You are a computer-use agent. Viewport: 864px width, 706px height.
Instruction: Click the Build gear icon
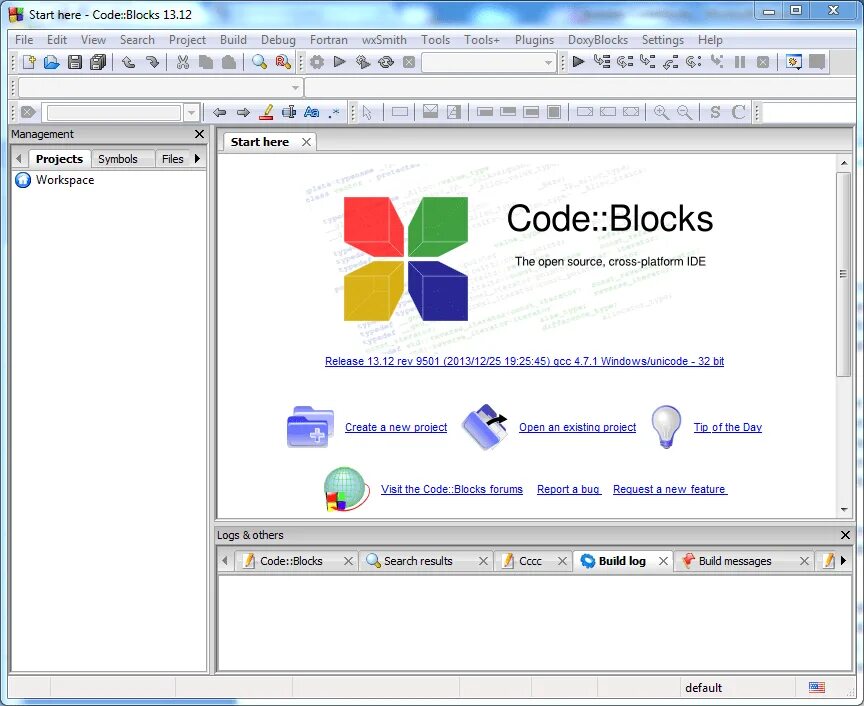[317, 62]
